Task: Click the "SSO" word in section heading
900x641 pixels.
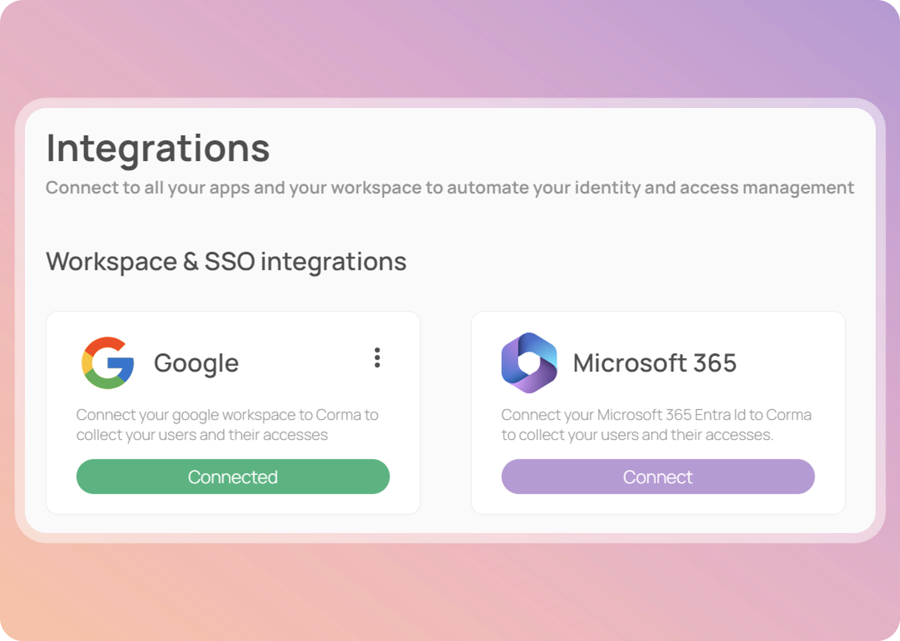Action: click(232, 262)
